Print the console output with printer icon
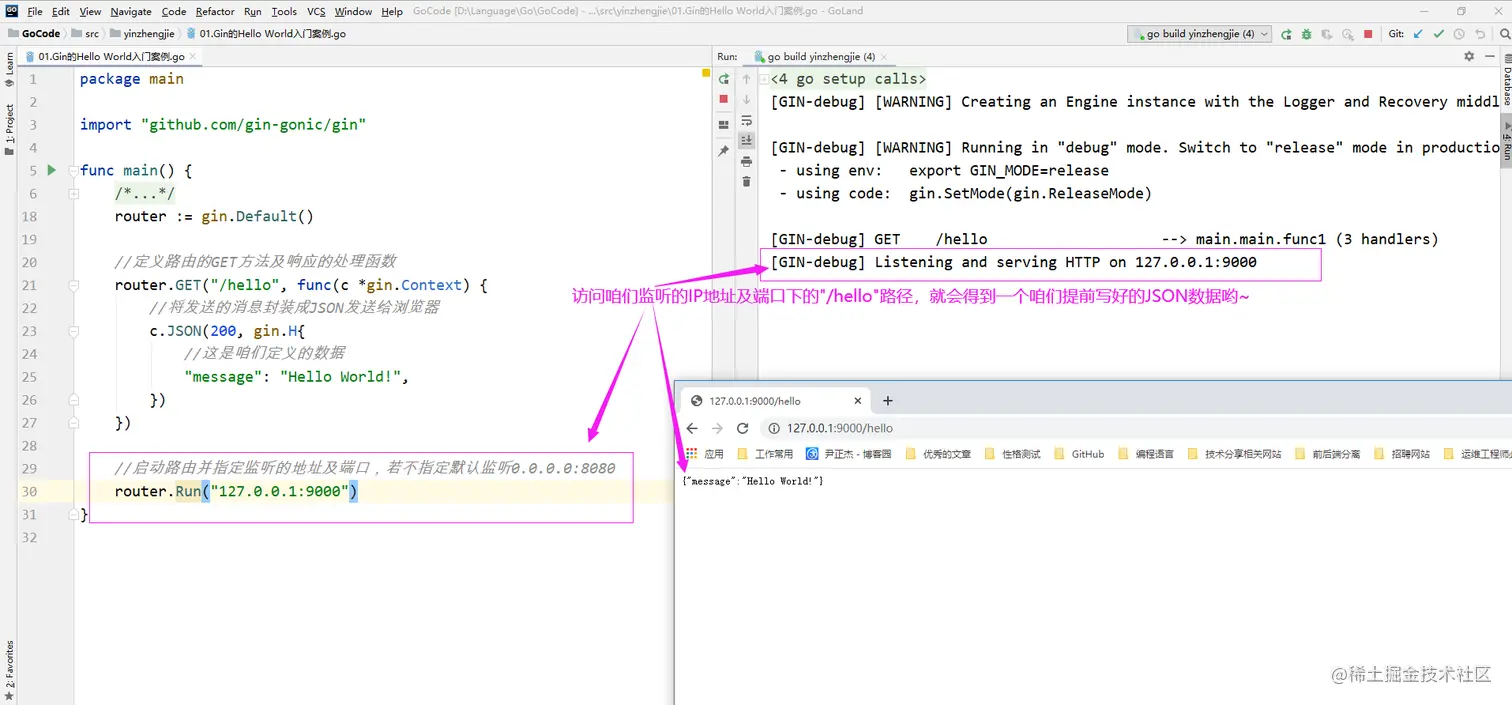Viewport: 1512px width, 705px height. click(x=746, y=162)
